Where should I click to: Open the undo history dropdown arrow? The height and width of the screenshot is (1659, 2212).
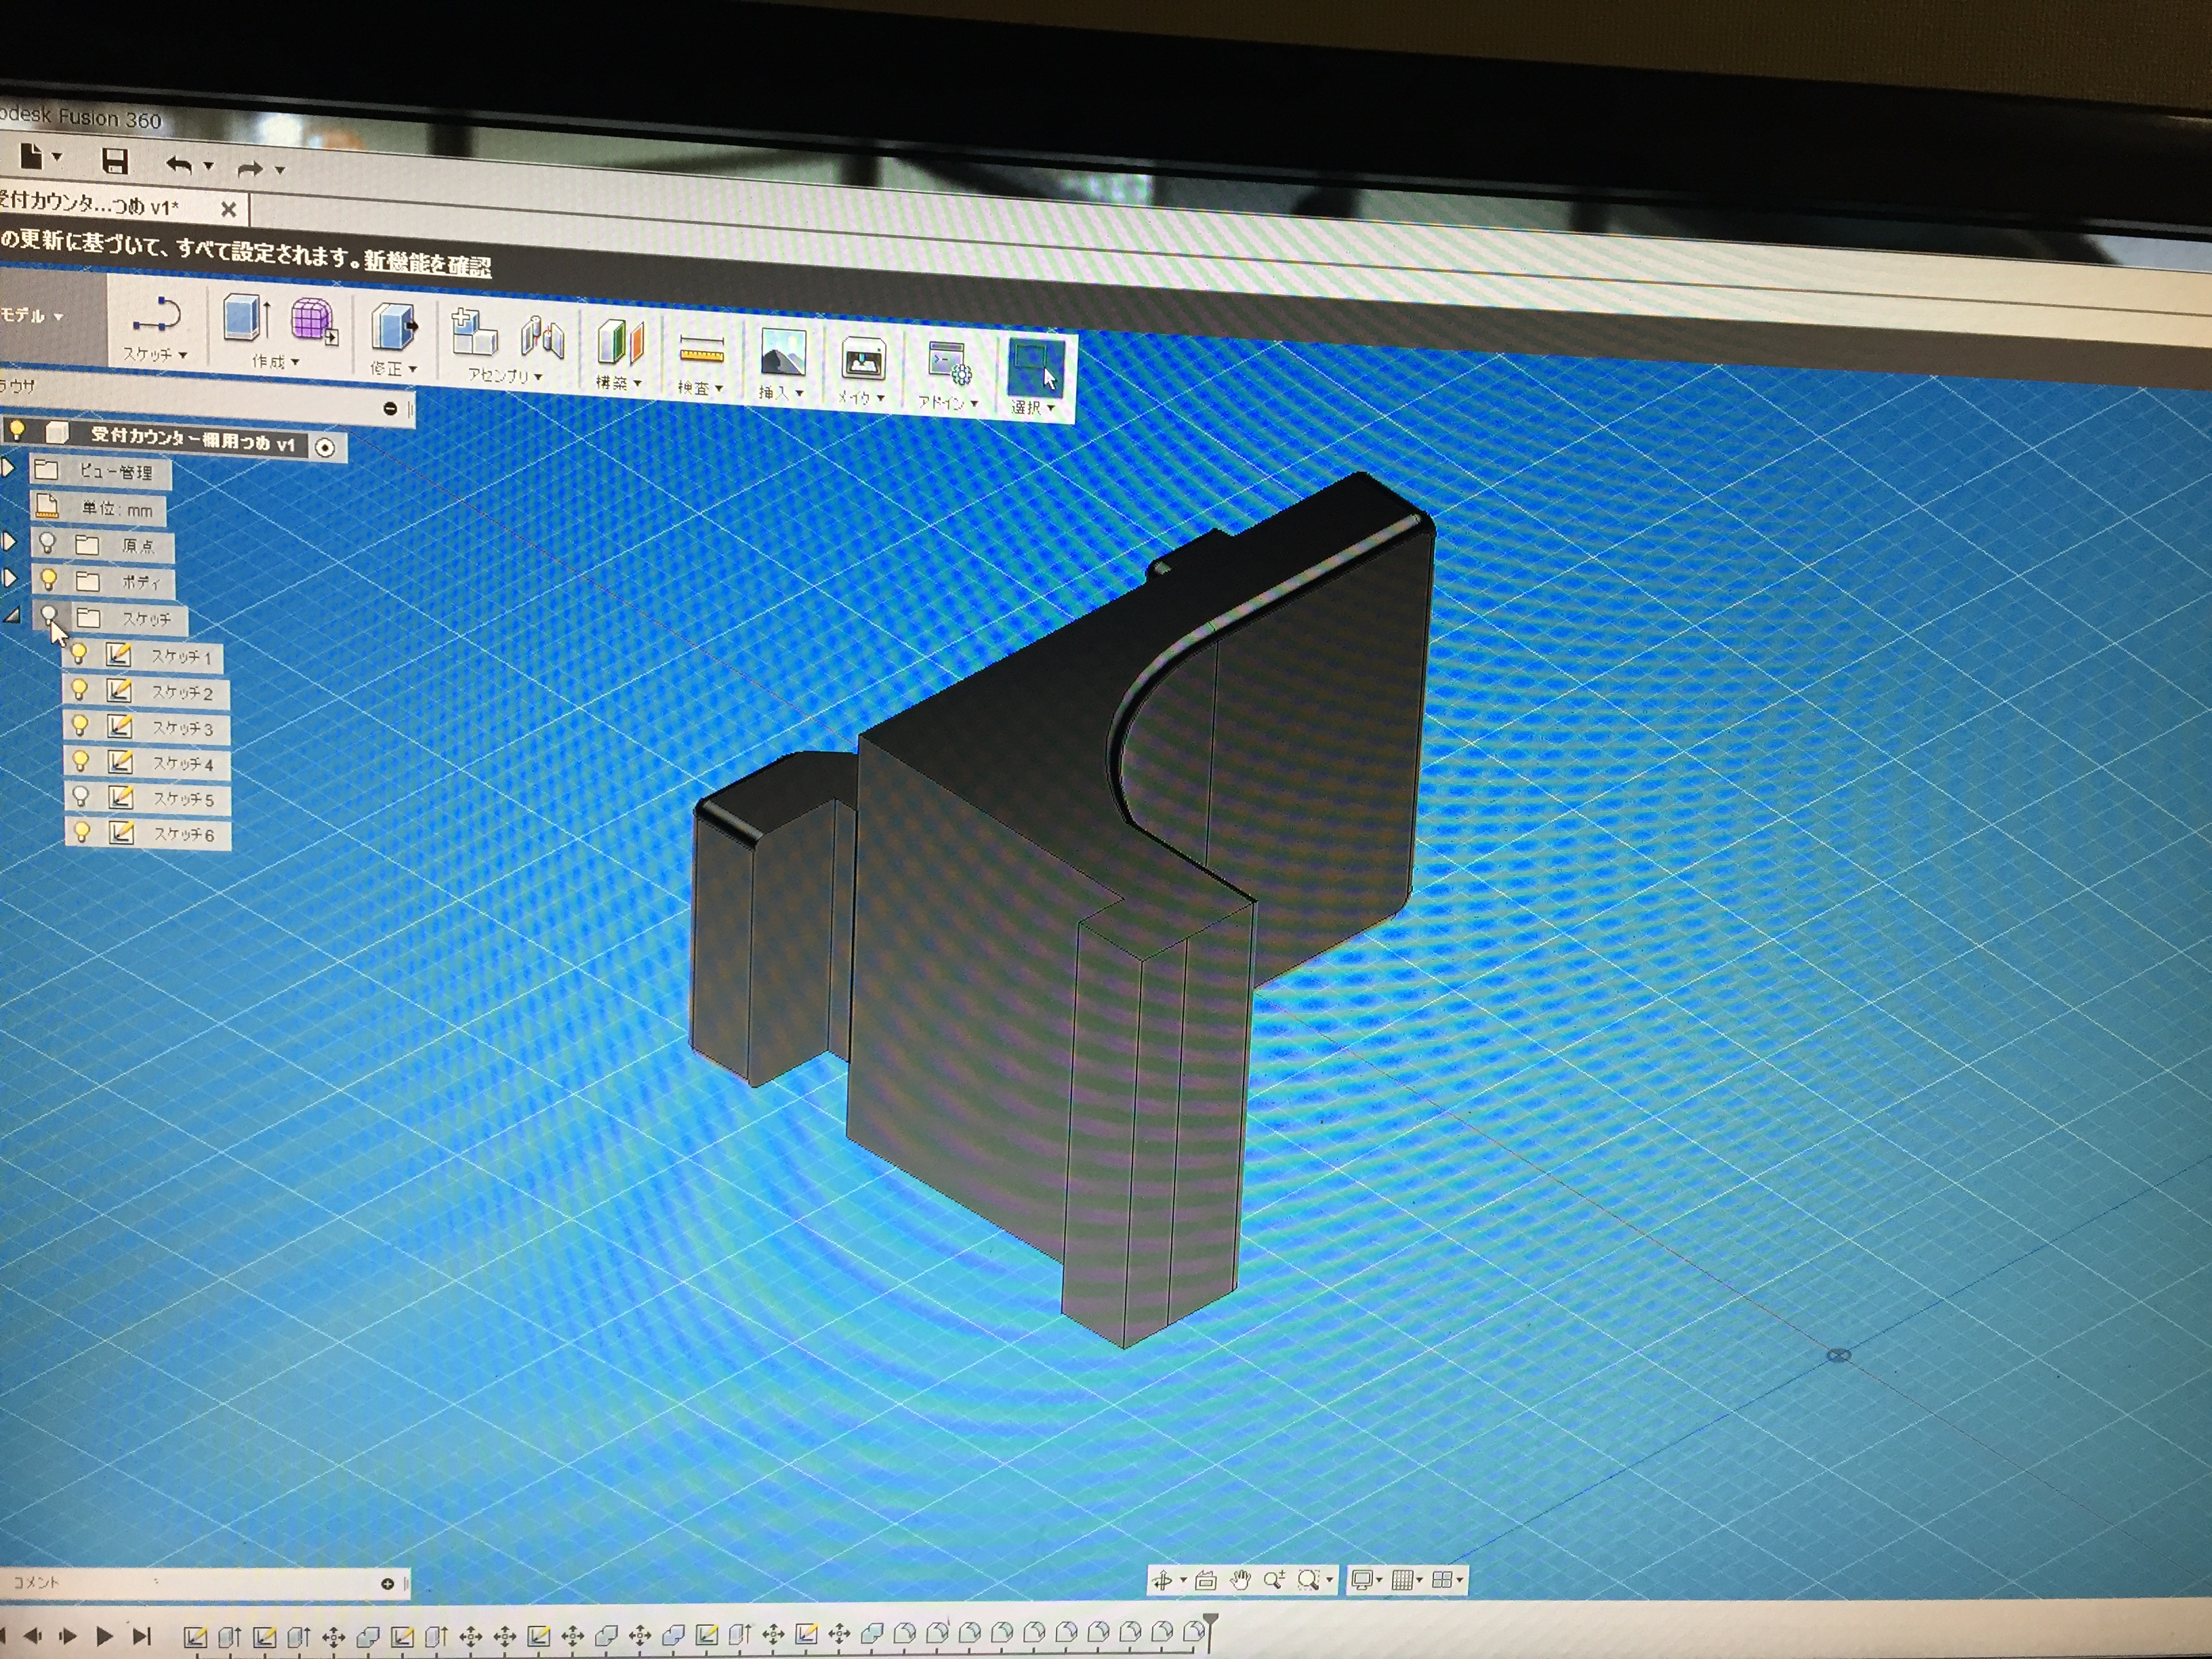[x=209, y=166]
